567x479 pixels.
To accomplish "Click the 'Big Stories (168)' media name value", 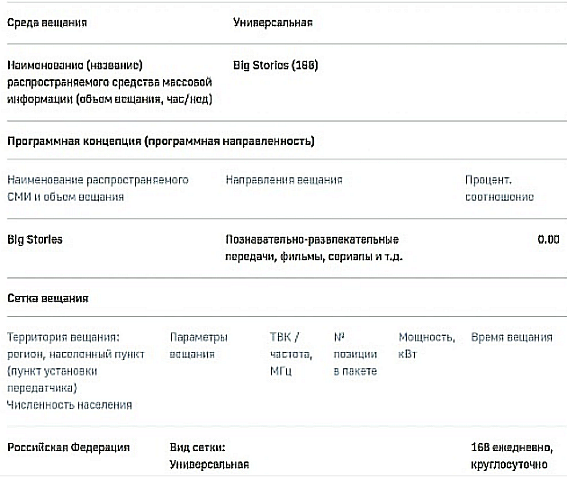I will click(x=276, y=65).
